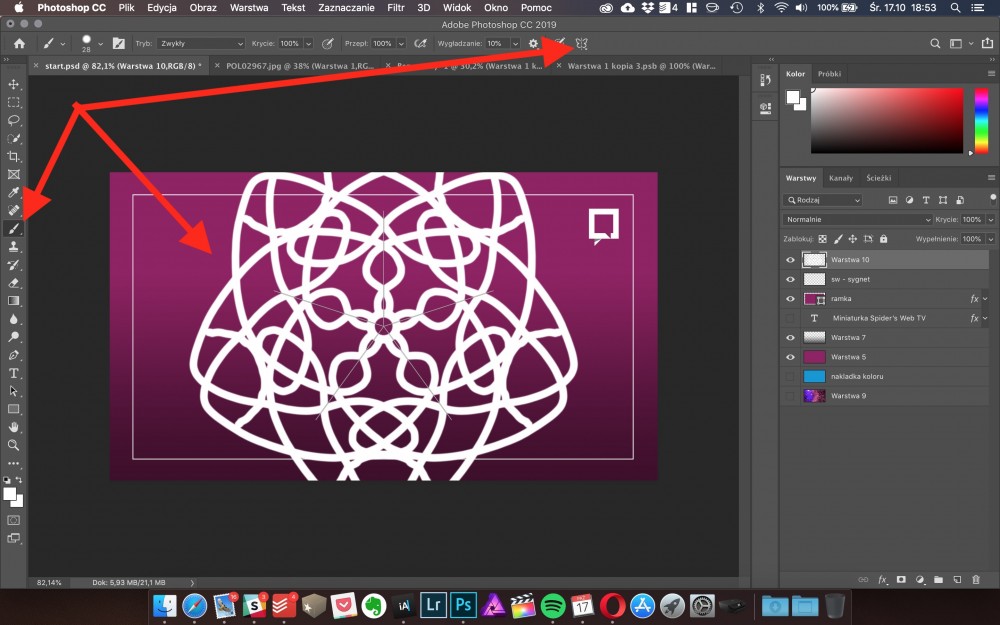Select the Rectangular Marquee tool
Viewport: 1000px width, 625px height.
[x=13, y=102]
